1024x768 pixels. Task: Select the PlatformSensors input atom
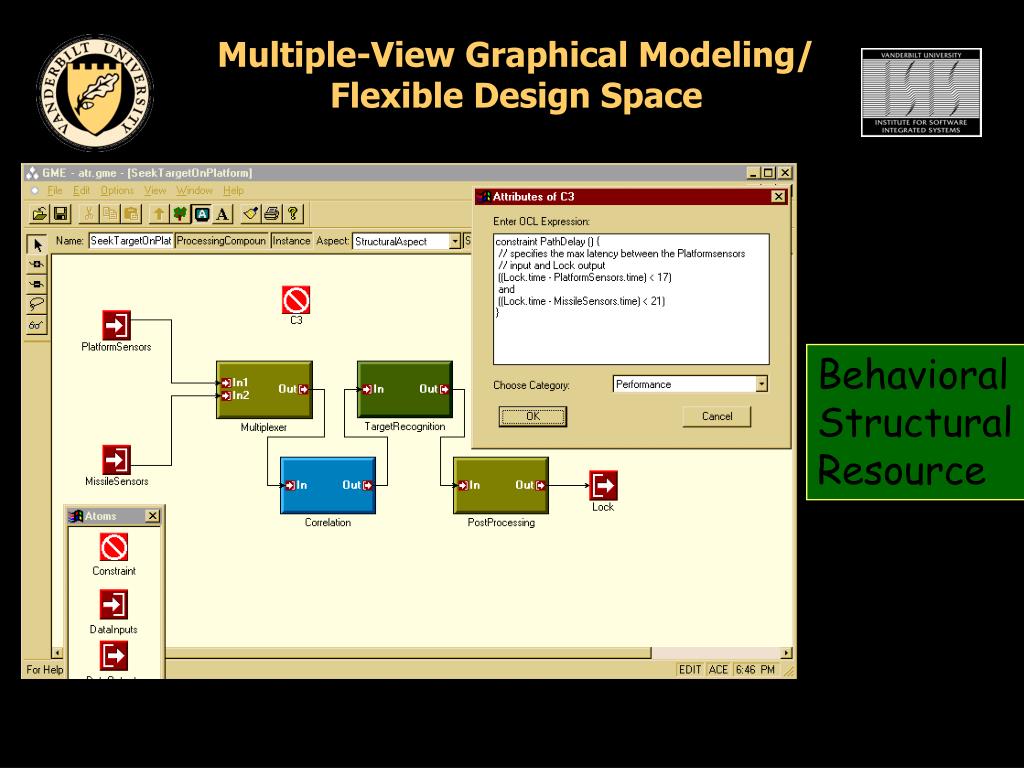pos(116,325)
